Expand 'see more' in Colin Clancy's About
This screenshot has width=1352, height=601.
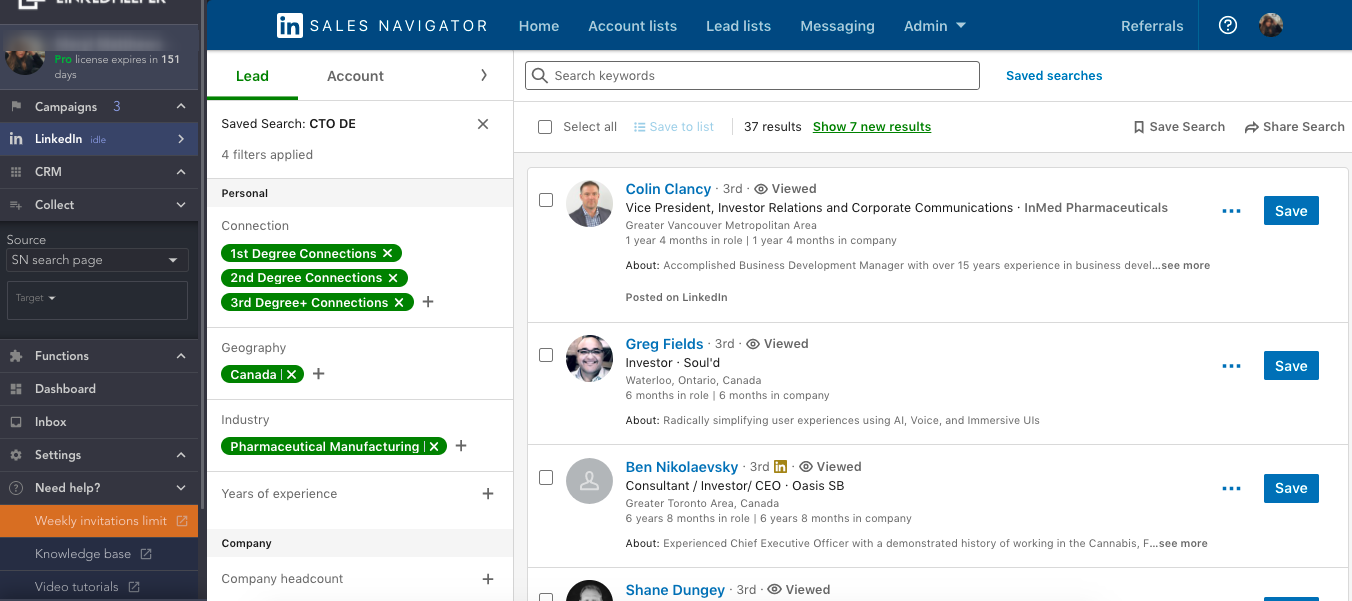tap(1185, 266)
